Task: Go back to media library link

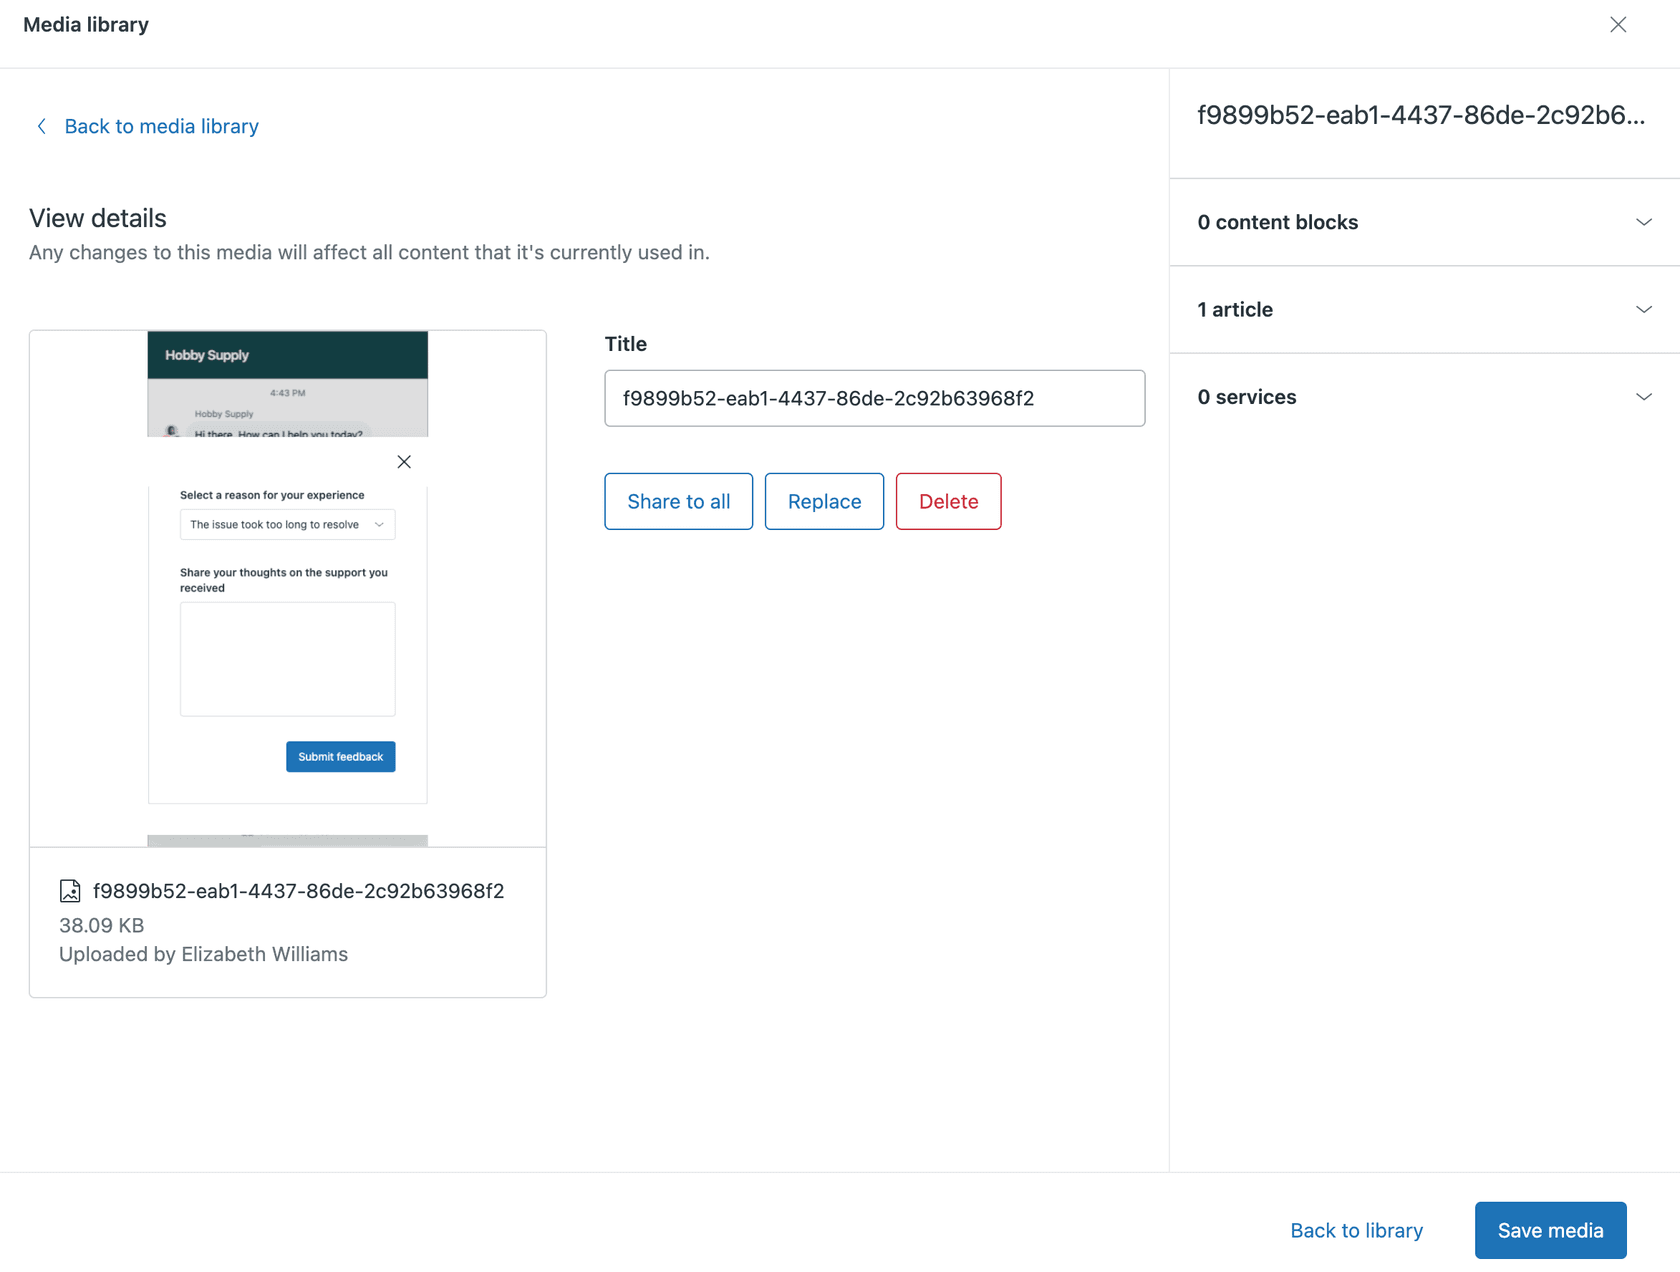Action: click(161, 126)
